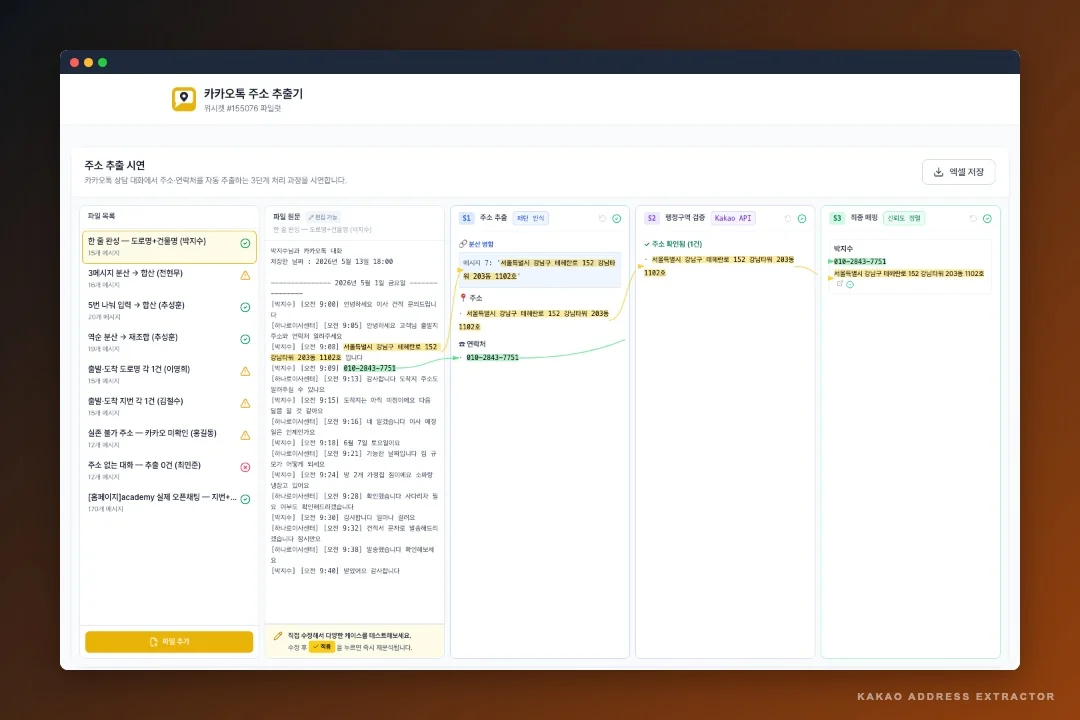Click the 파일 원문 panel title

click(x=287, y=217)
